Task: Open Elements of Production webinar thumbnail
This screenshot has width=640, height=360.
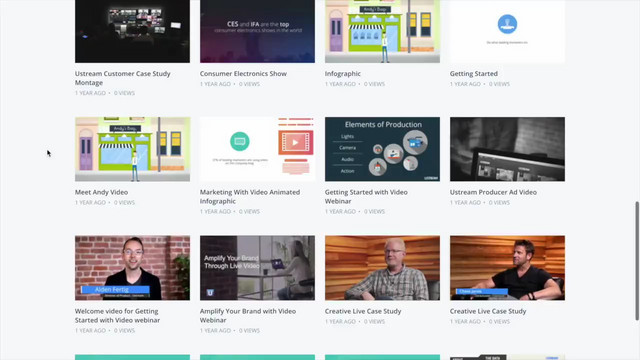Action: [382, 149]
